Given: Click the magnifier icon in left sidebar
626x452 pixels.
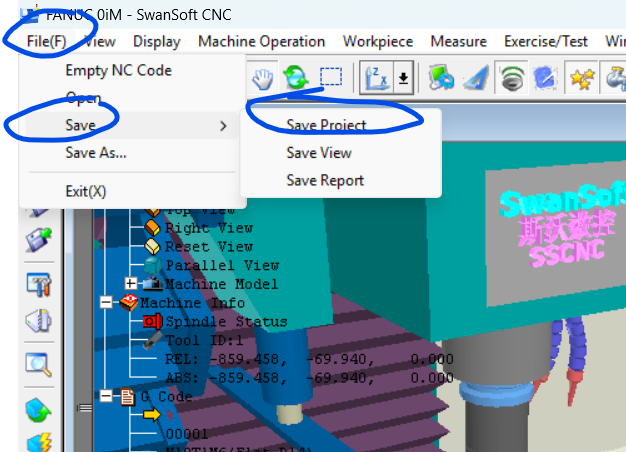Looking at the screenshot, I should point(38,363).
